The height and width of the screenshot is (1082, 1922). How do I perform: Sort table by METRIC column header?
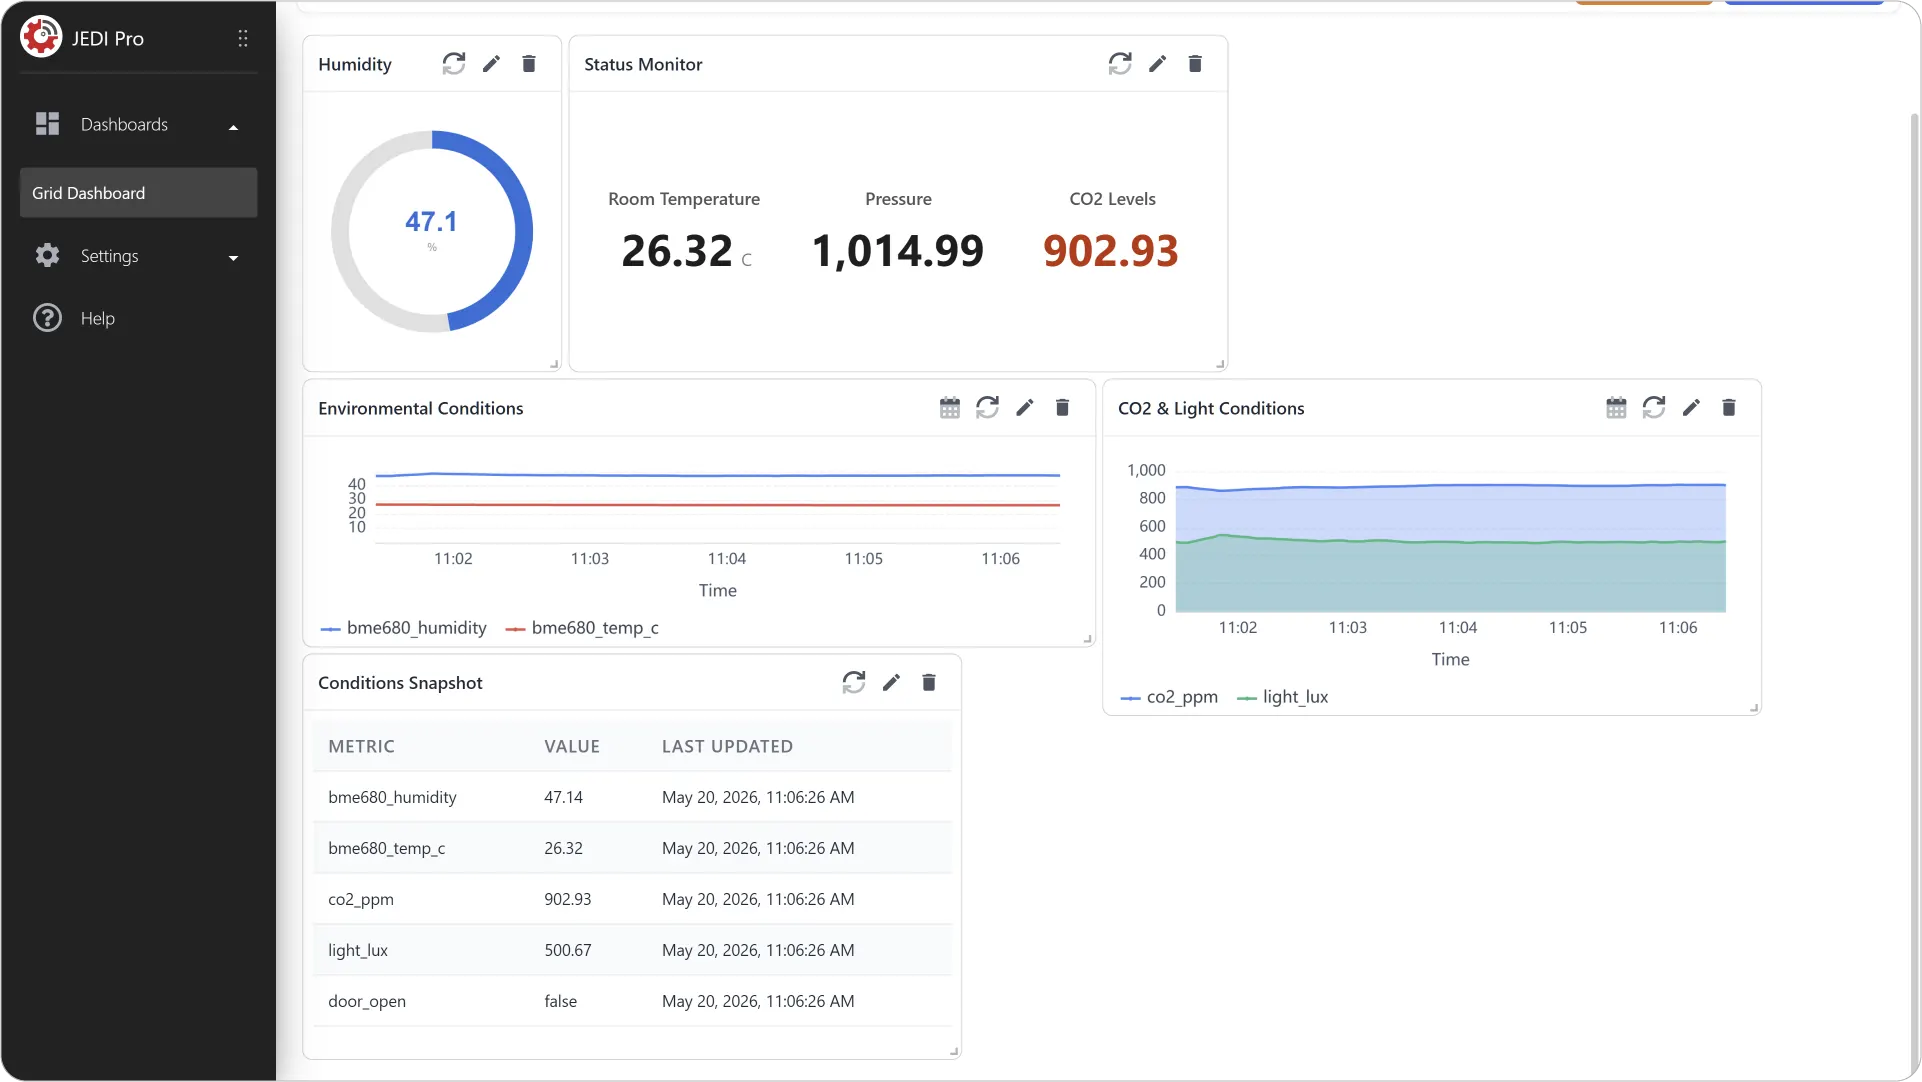tap(361, 747)
